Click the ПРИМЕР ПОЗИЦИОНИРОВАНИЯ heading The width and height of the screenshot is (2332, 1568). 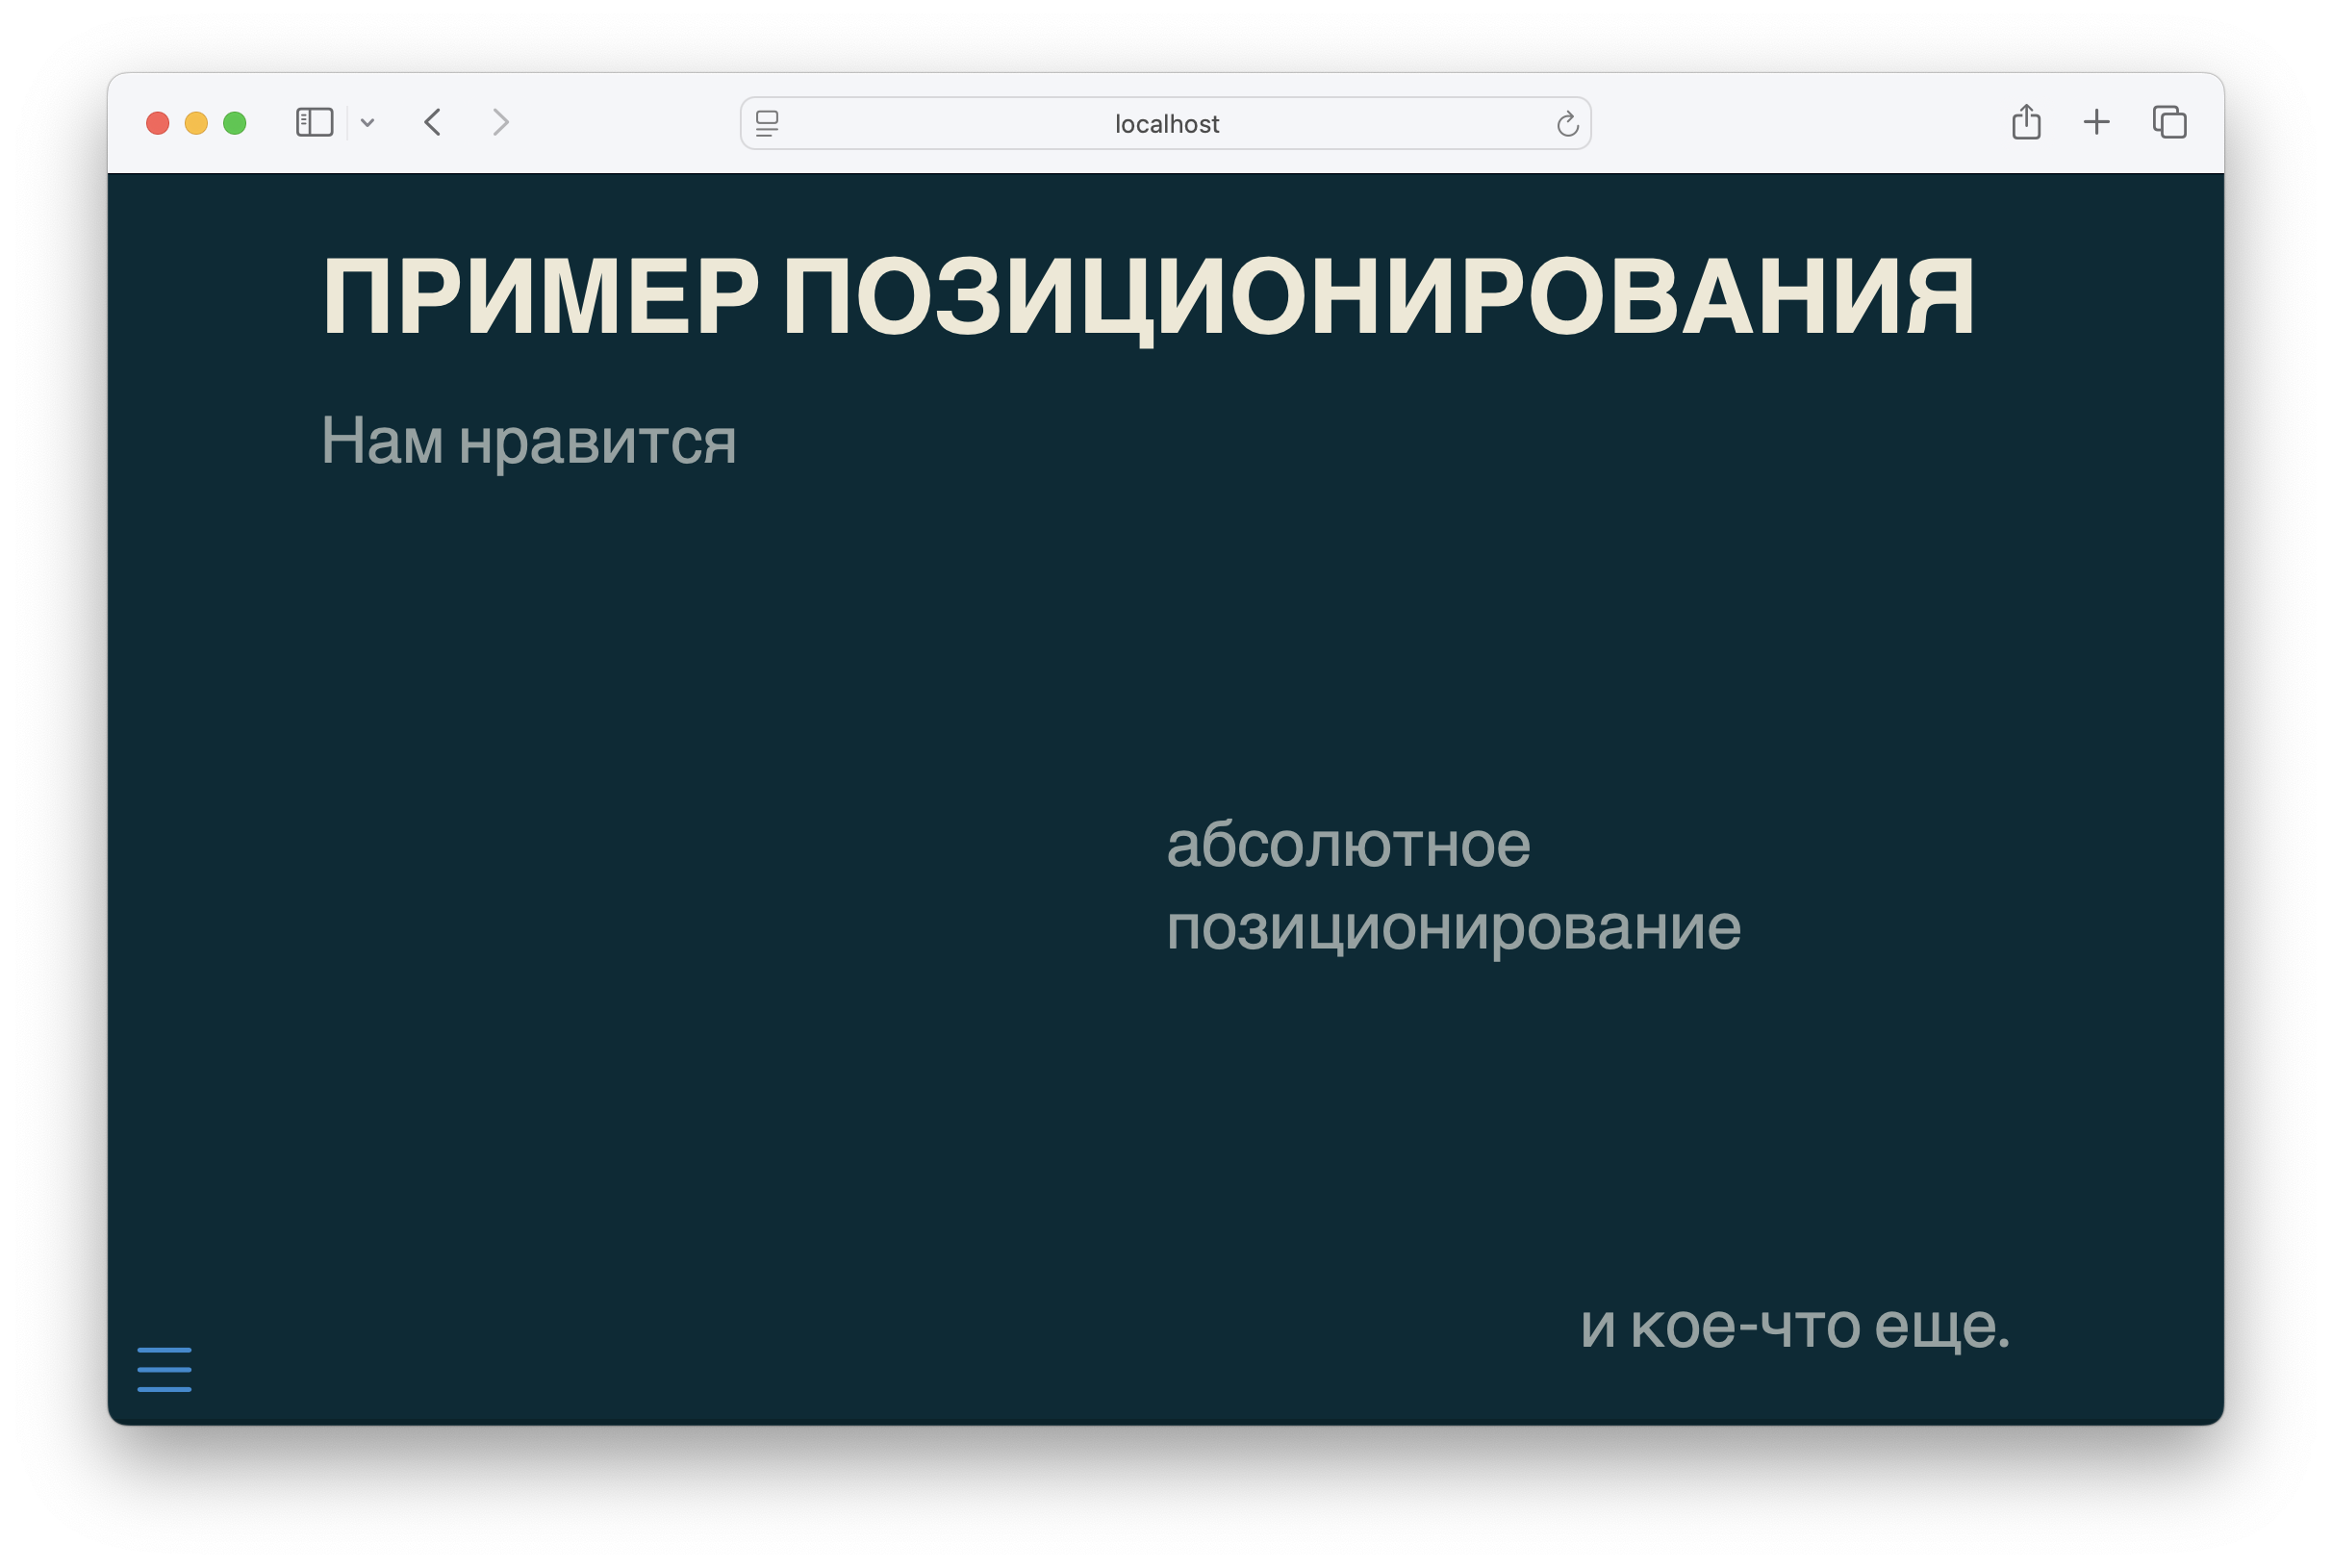tap(1147, 297)
